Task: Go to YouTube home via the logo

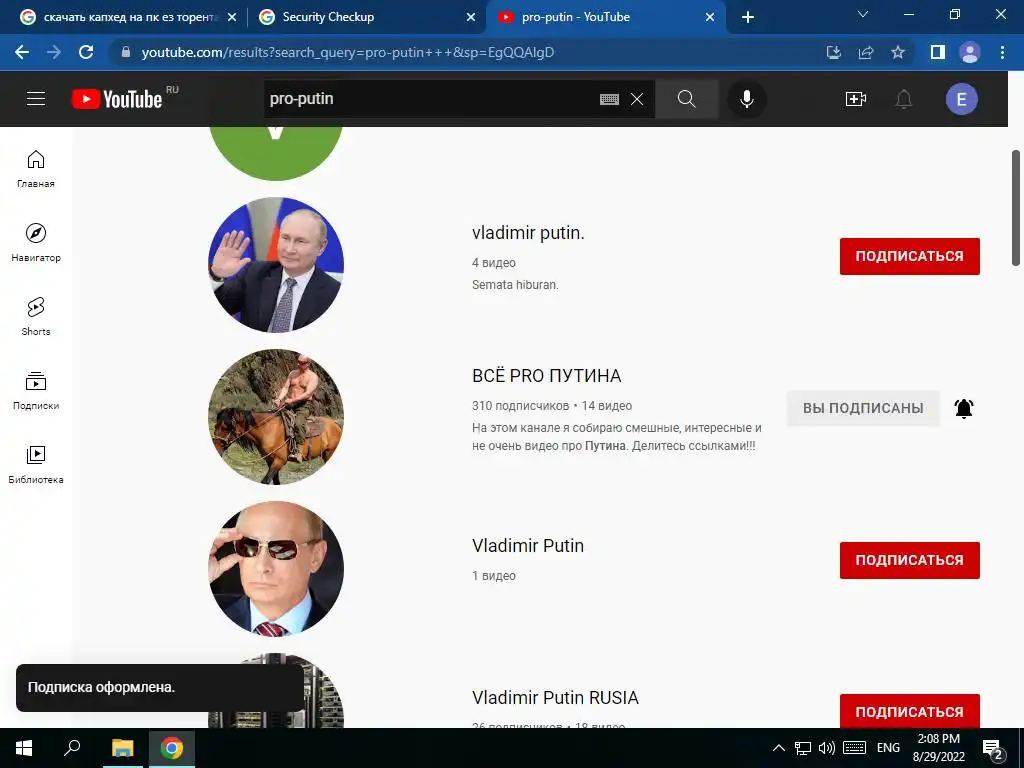Action: point(117,99)
